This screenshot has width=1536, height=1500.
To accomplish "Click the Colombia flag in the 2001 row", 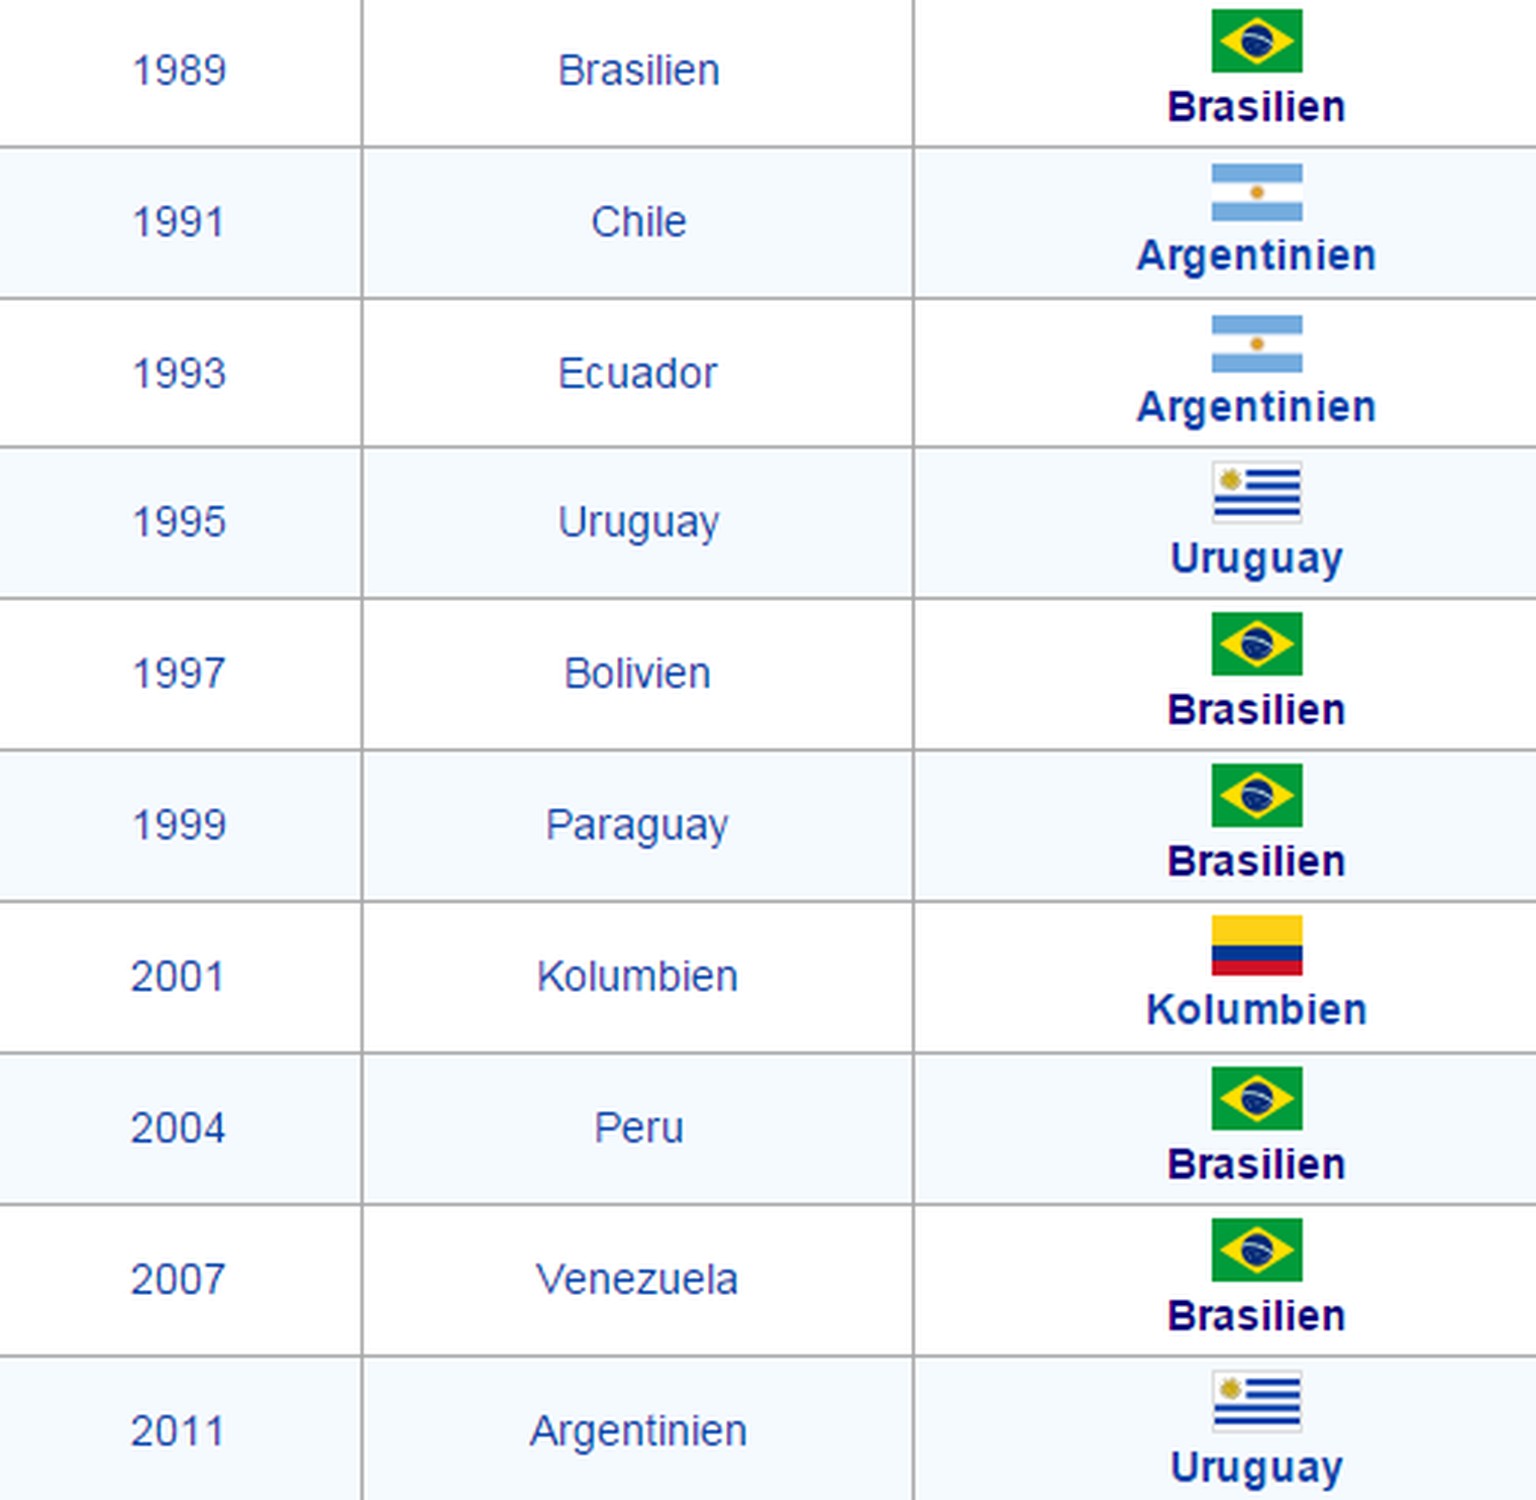I will coord(1256,945).
